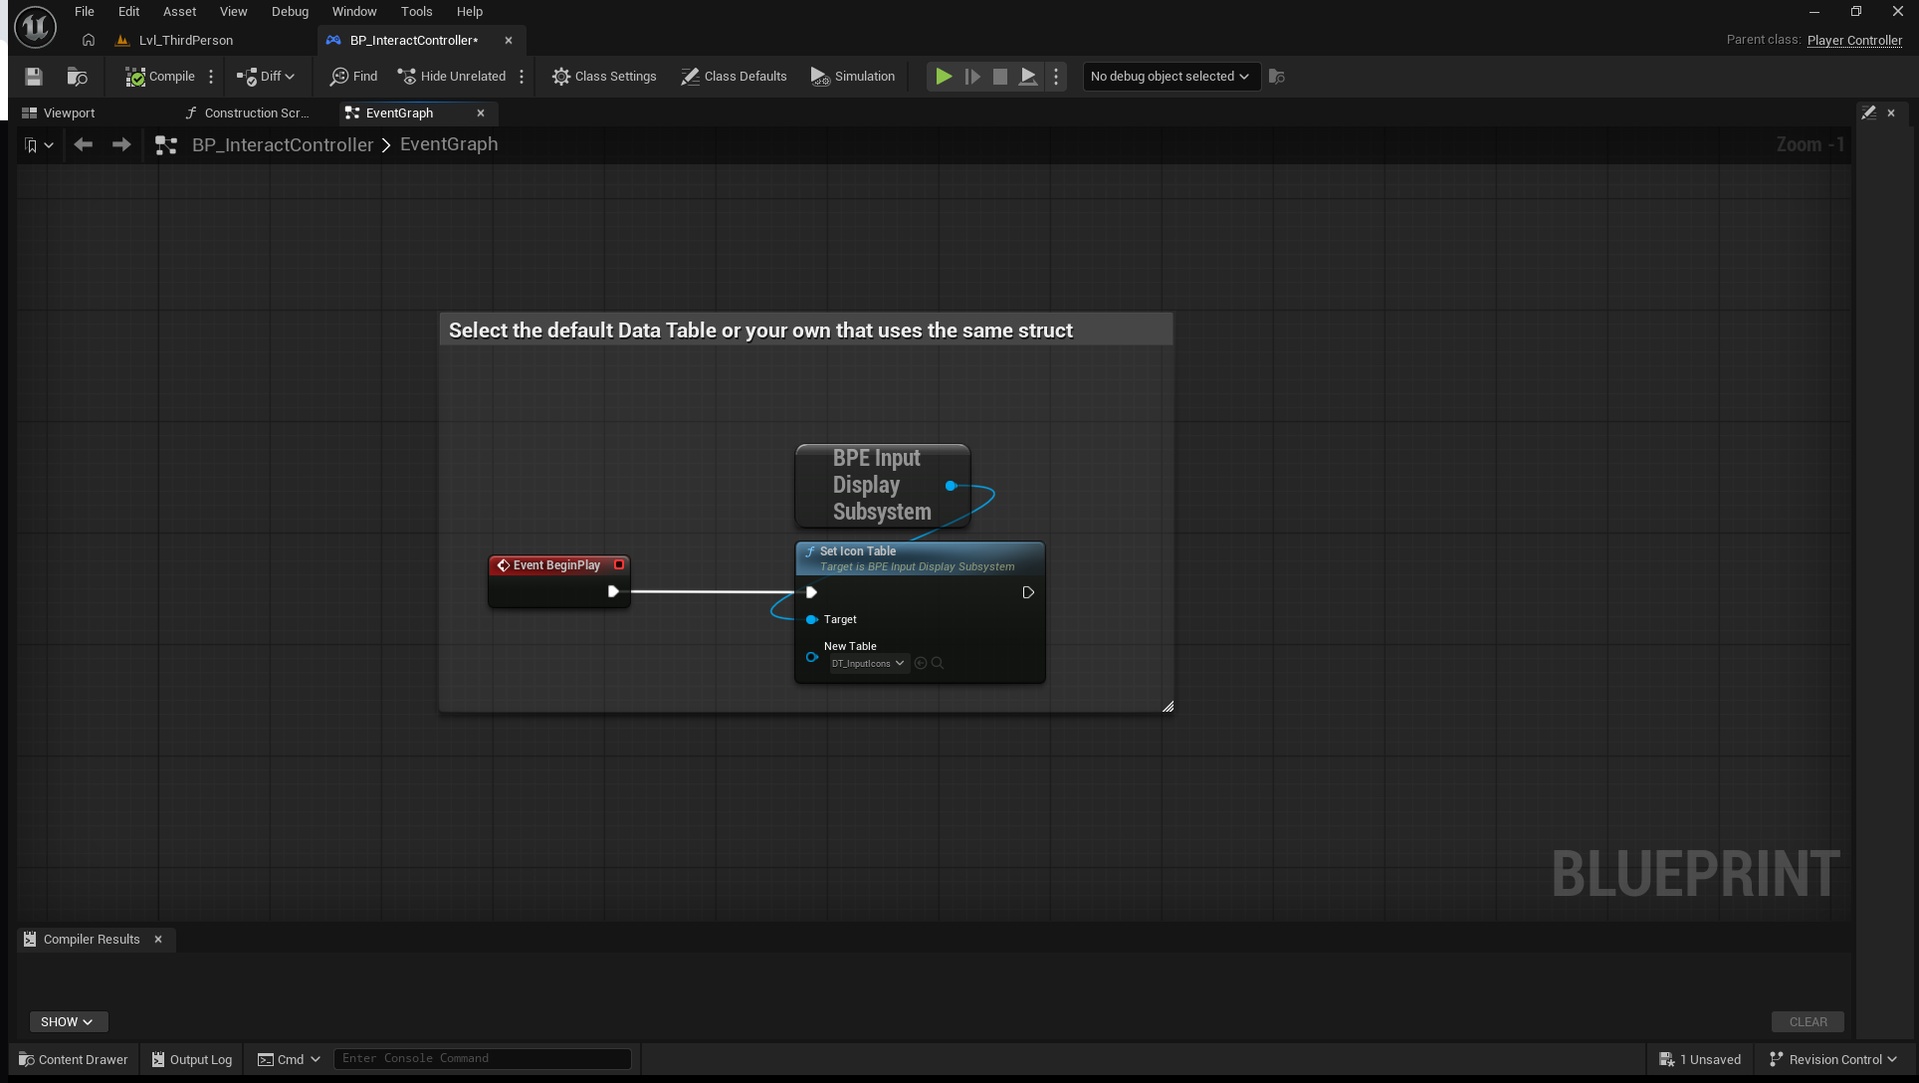Screen dimensions: 1919x1083
Task: Navigate forward in graph history
Action: click(121, 145)
